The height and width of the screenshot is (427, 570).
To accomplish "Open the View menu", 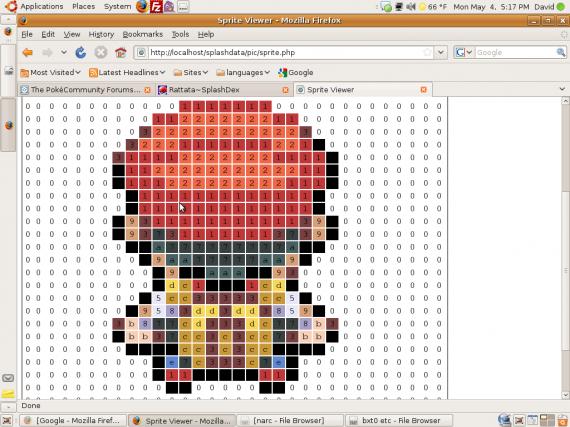I will [x=72, y=35].
